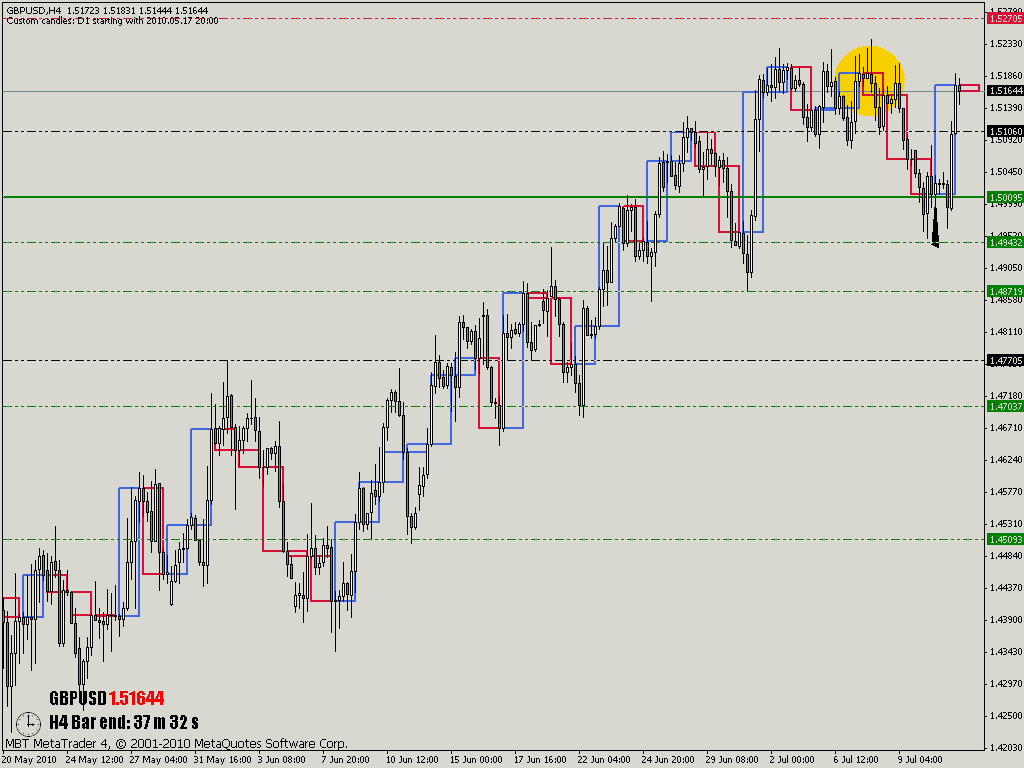1024x768 pixels.
Task: Click the '29 Jun 08:00' time axis label
Action: [x=732, y=760]
